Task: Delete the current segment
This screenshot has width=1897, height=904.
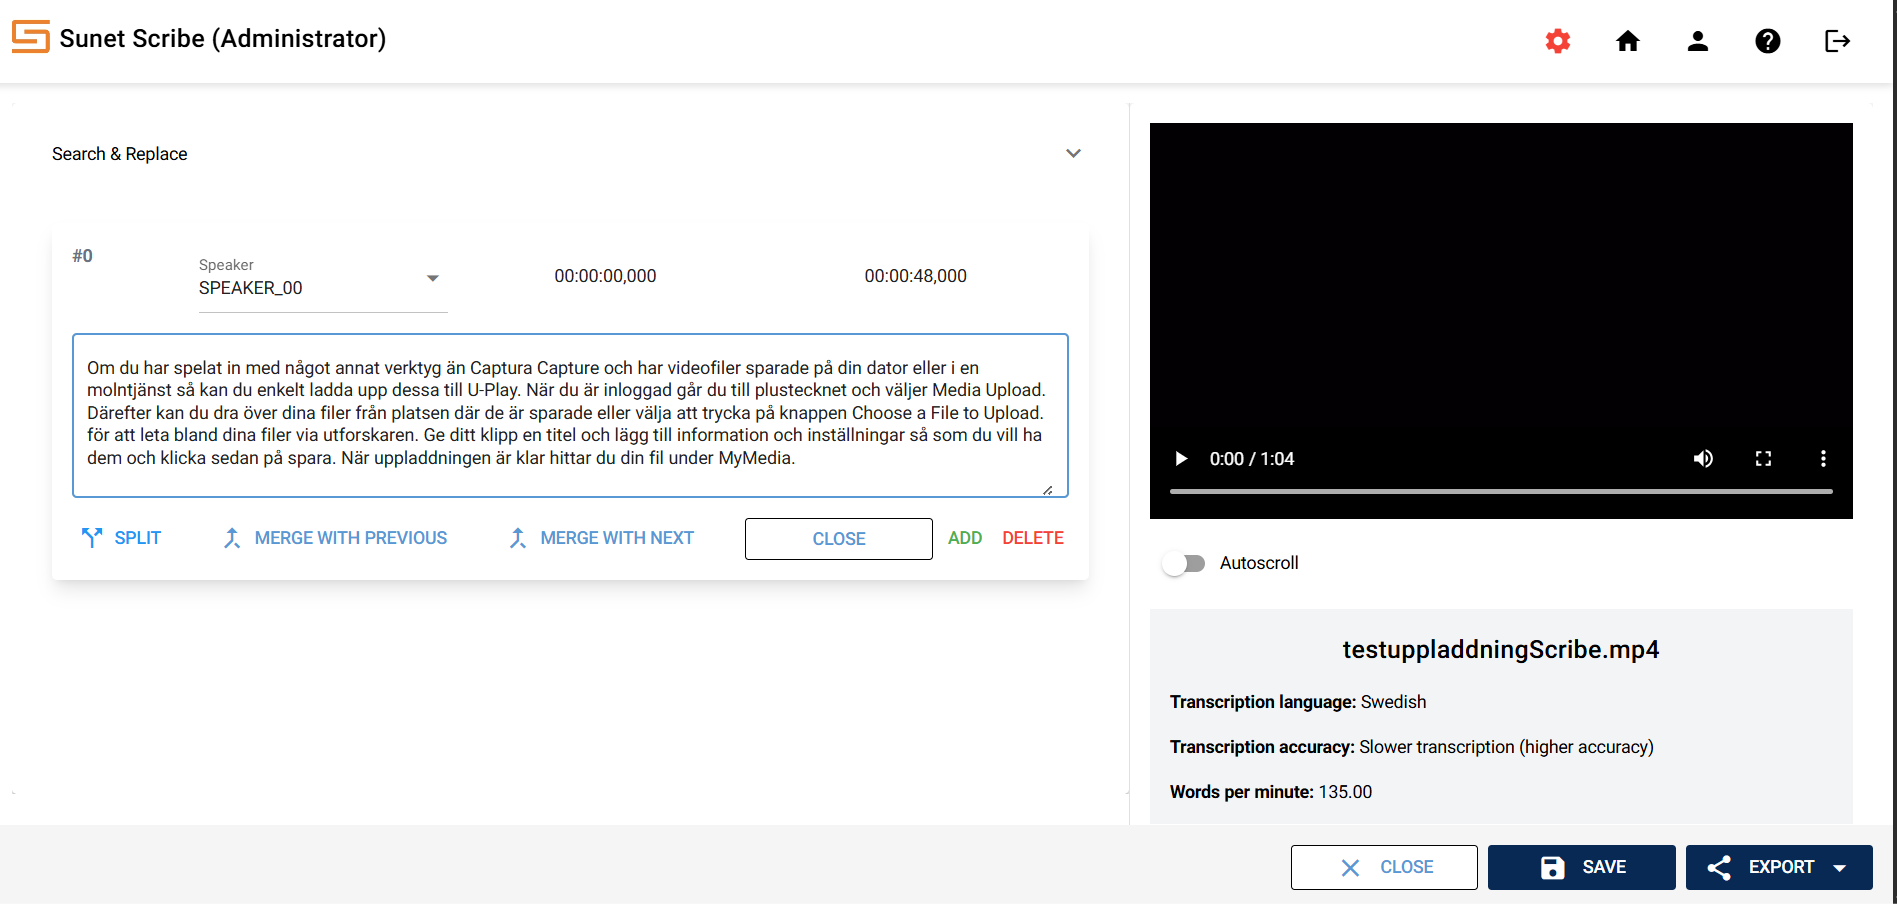Action: (1032, 538)
